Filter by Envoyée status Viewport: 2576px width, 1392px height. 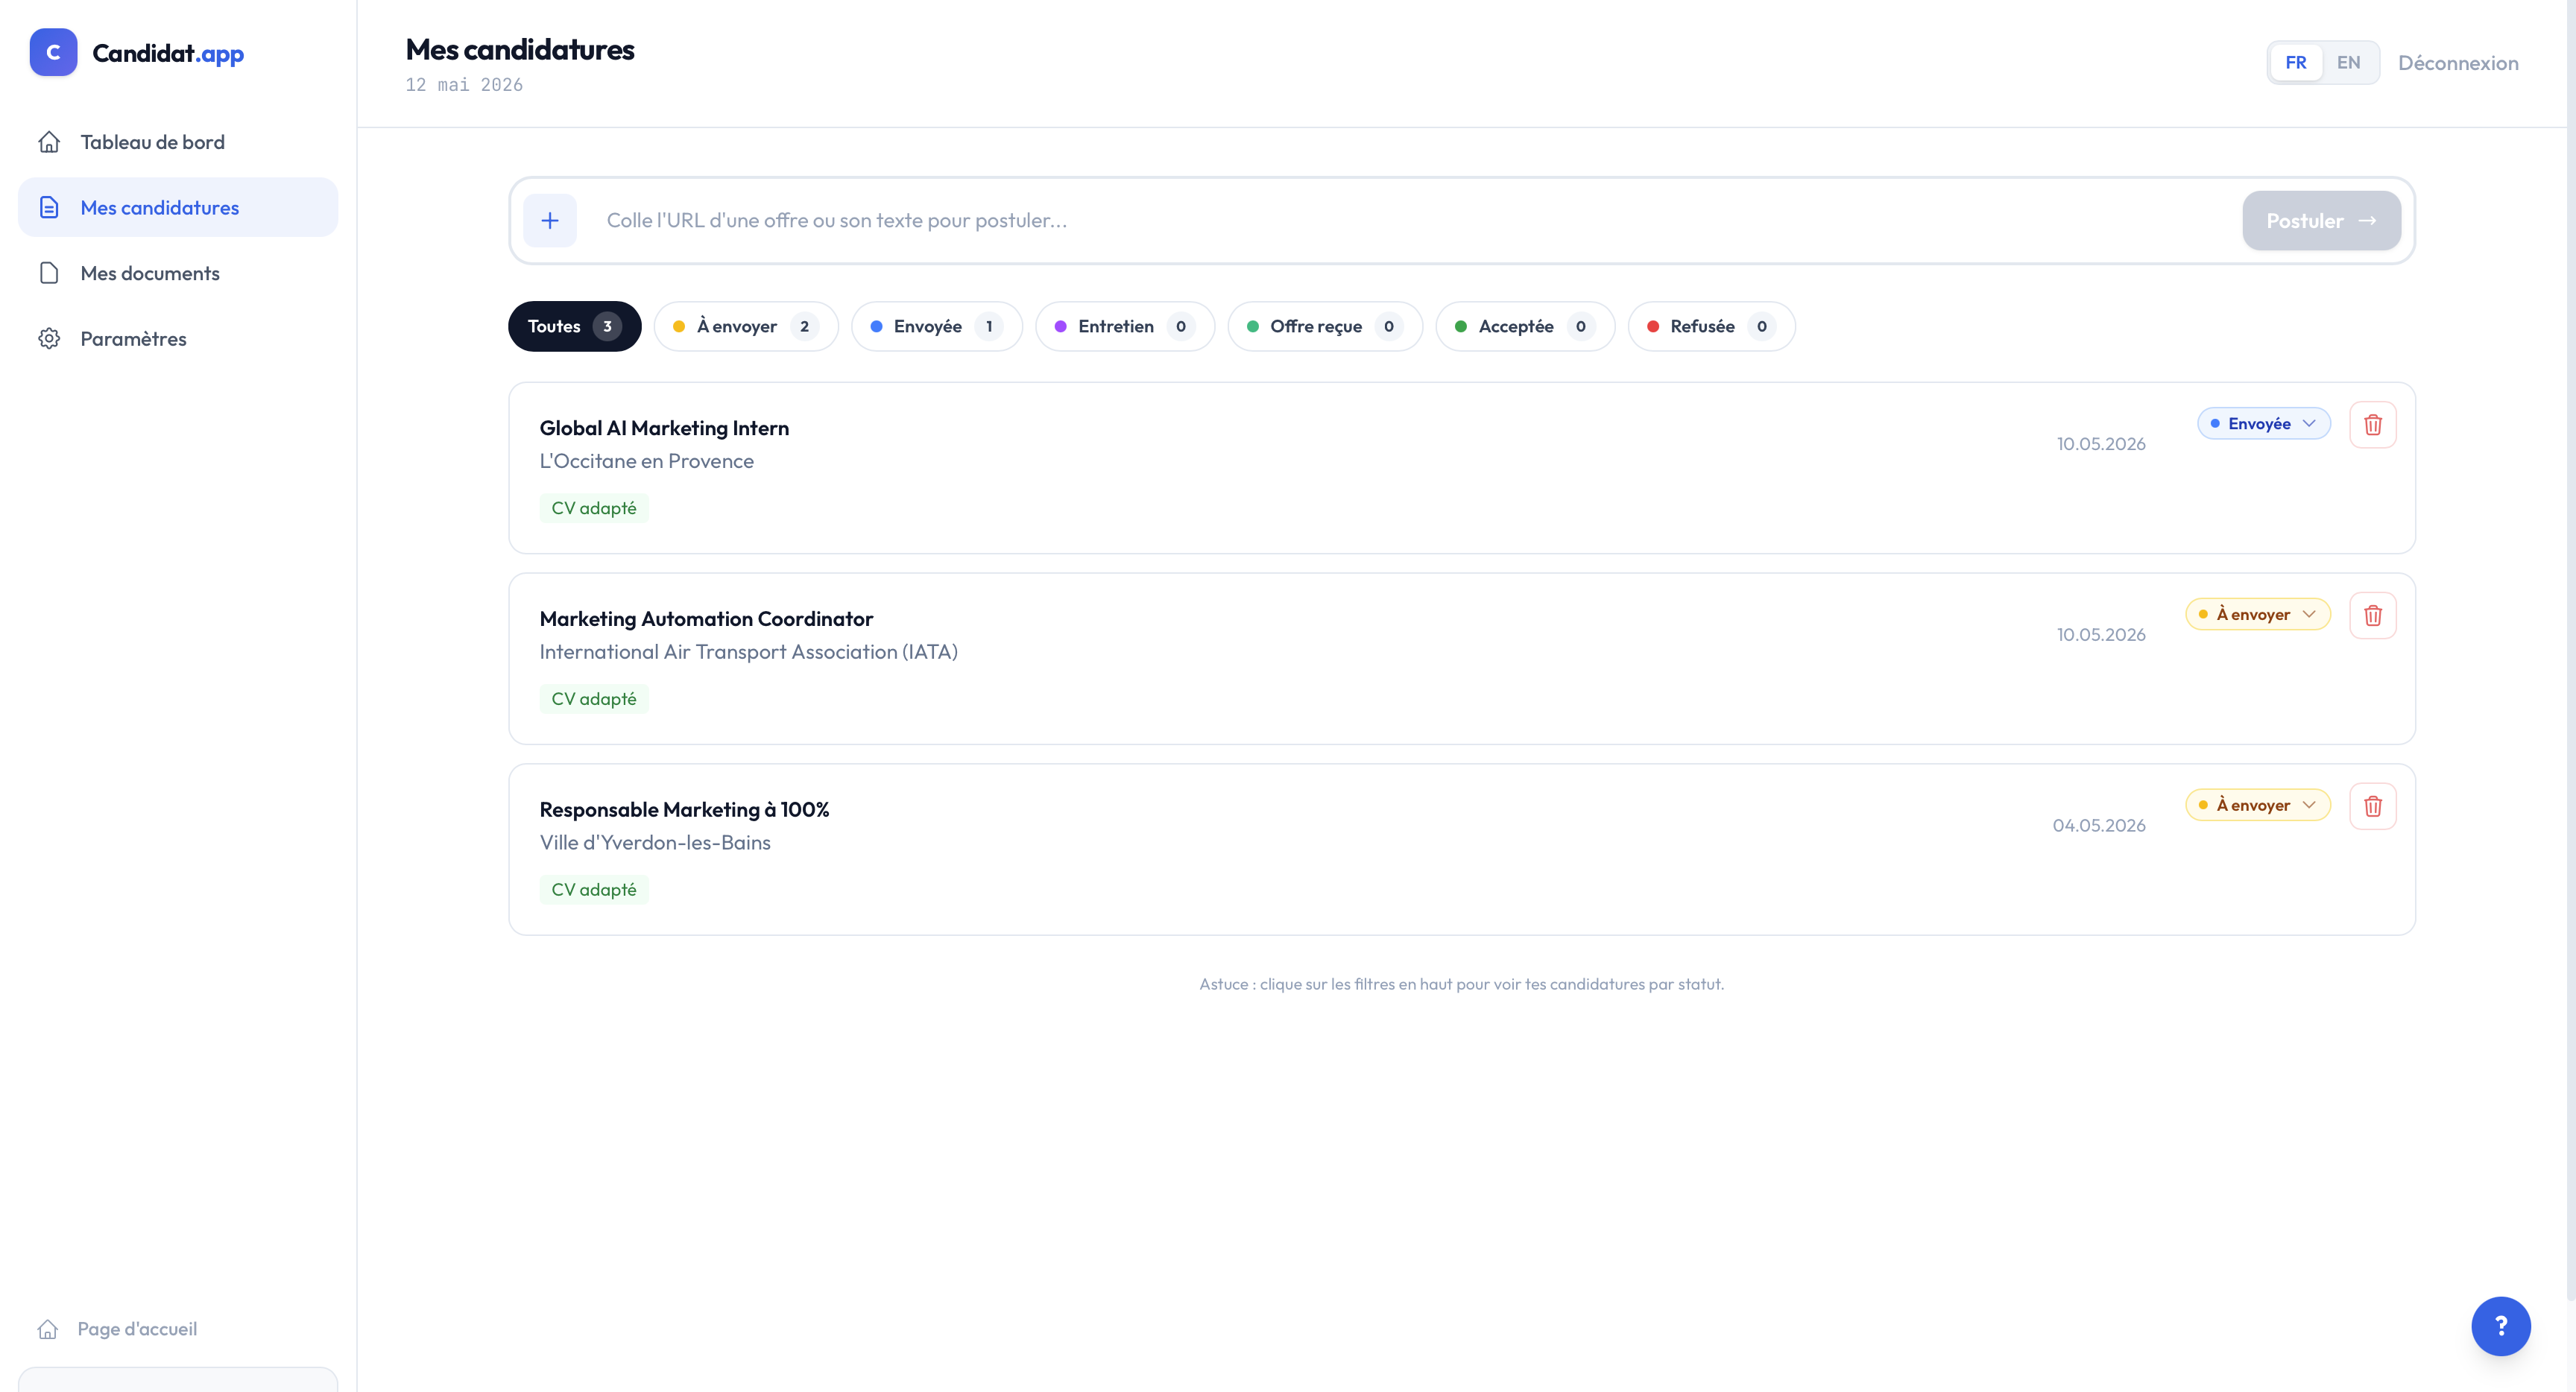936,326
